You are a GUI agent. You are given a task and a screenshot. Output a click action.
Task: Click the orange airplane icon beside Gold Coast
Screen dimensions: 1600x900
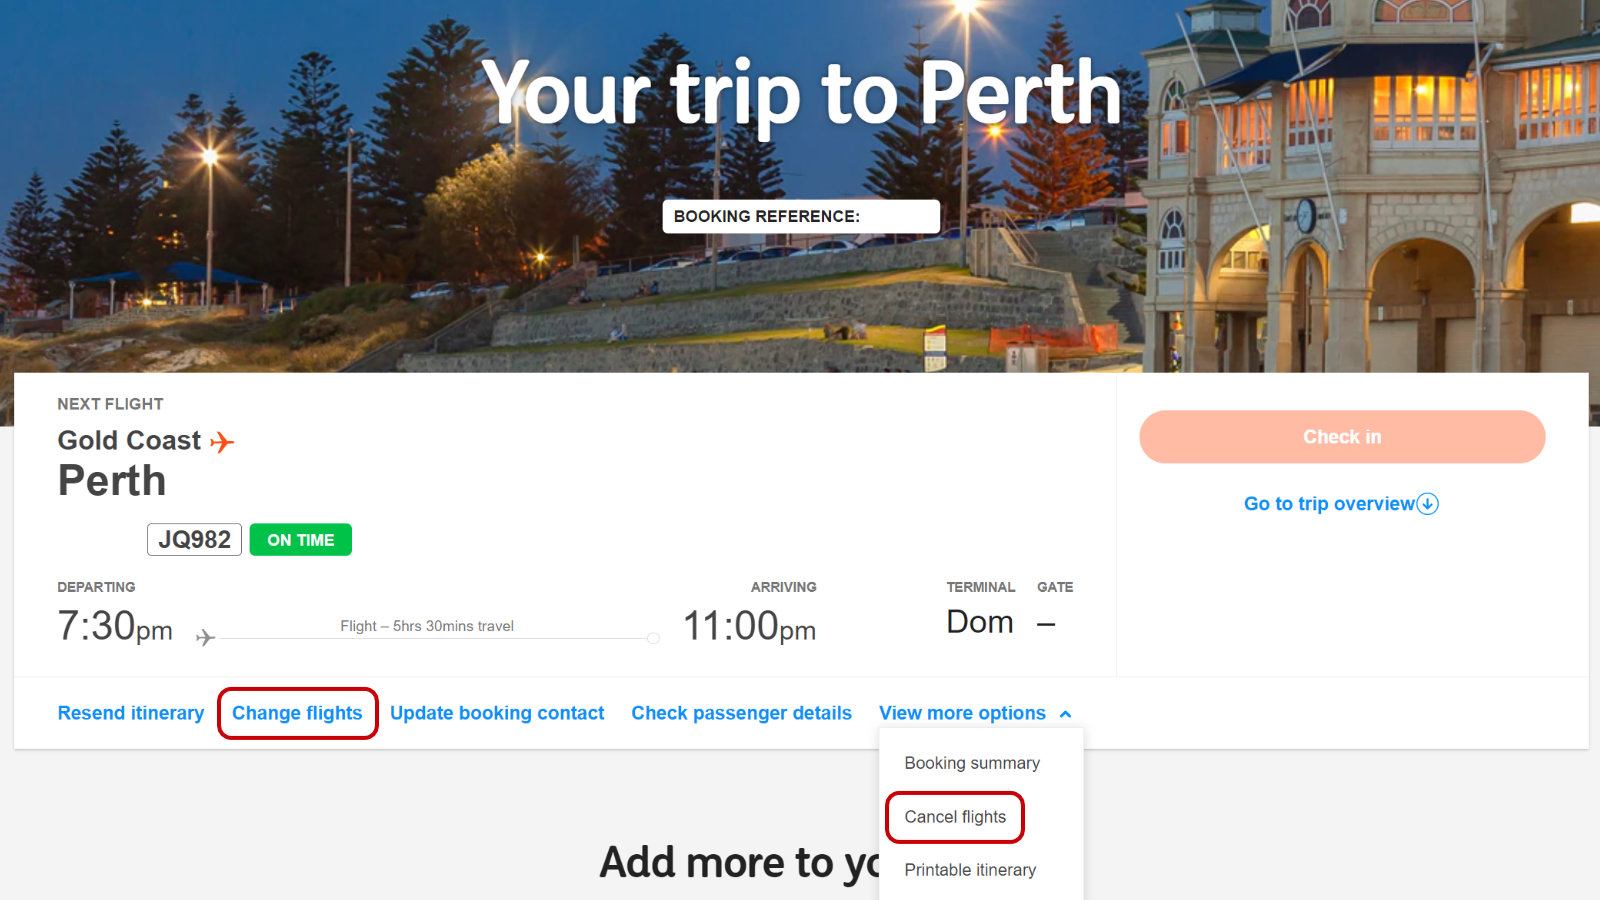pyautogui.click(x=222, y=442)
